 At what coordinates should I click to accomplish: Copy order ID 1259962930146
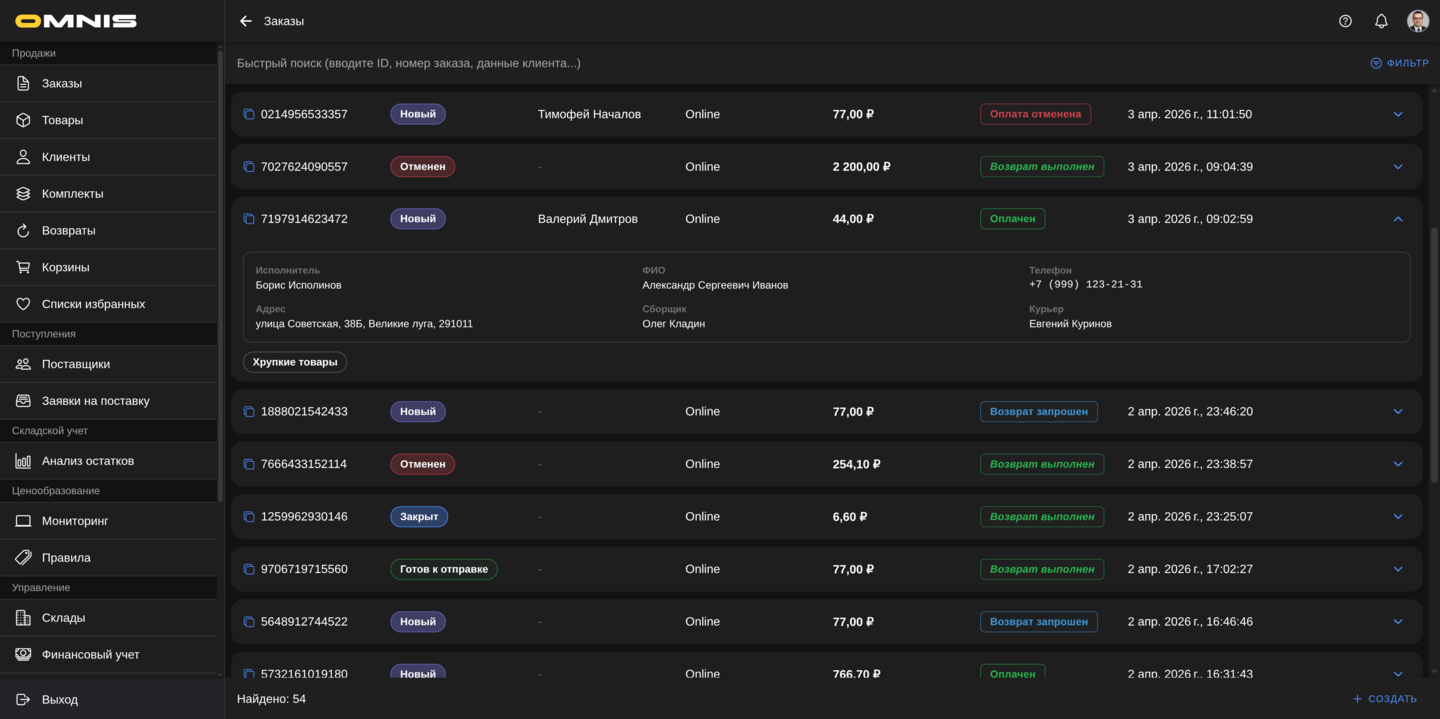pyautogui.click(x=249, y=517)
